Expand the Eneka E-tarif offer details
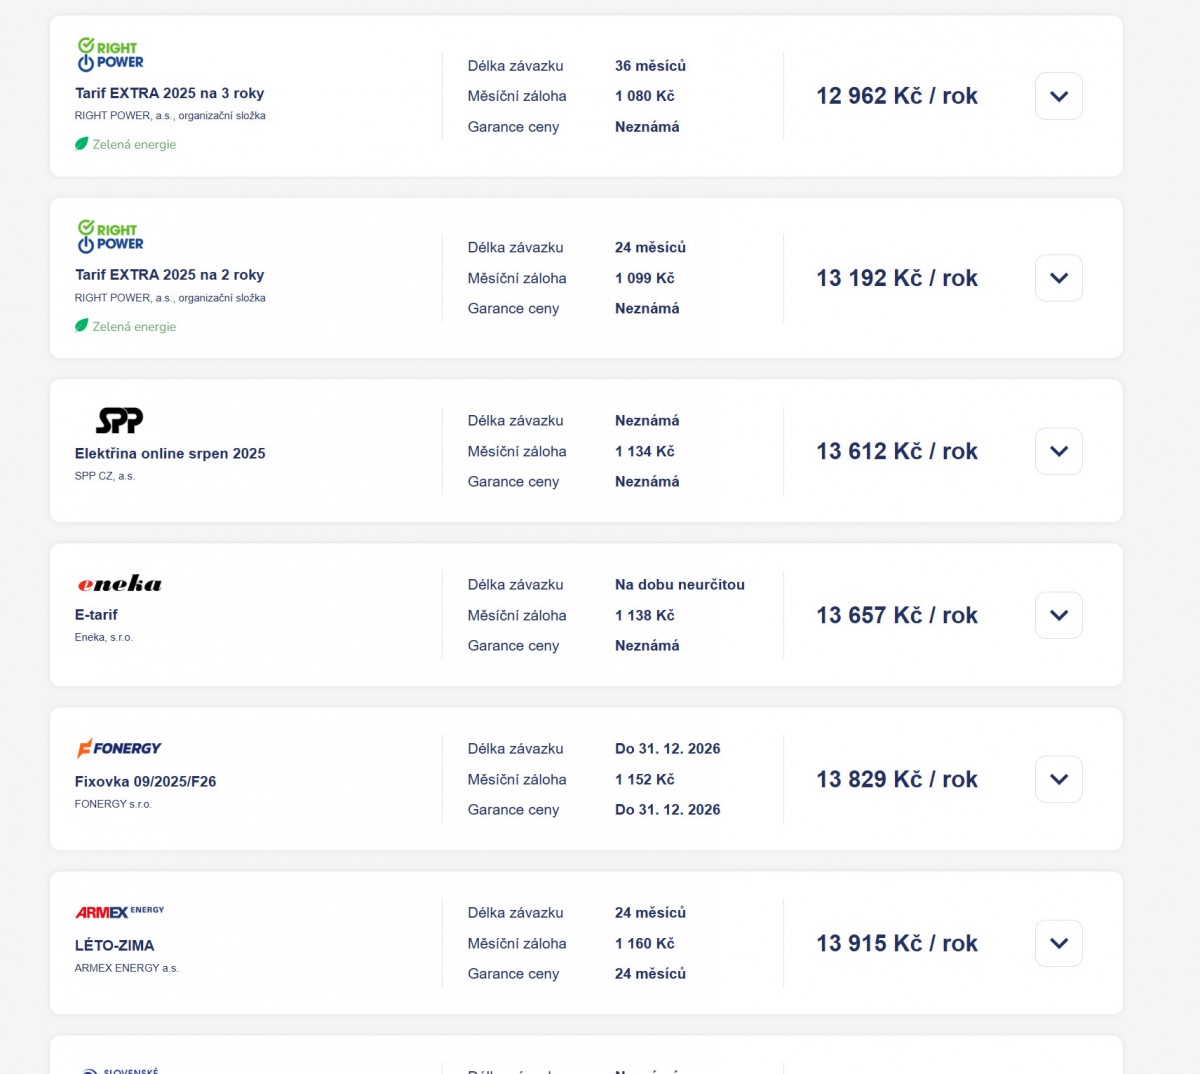This screenshot has width=1200, height=1074. coord(1058,615)
